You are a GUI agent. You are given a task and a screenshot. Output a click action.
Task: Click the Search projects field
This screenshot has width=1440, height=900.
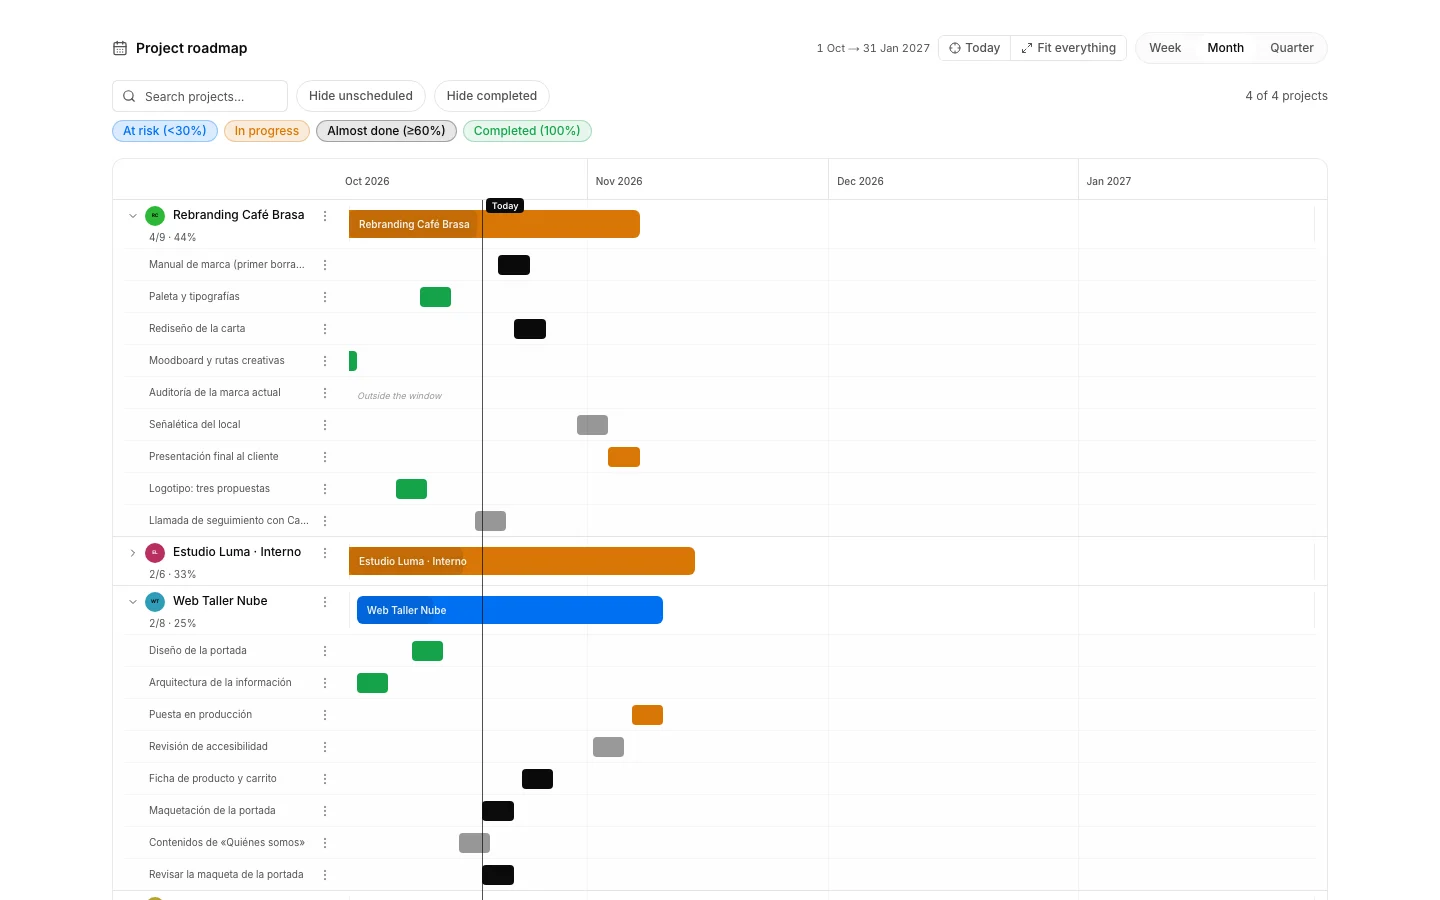200,96
